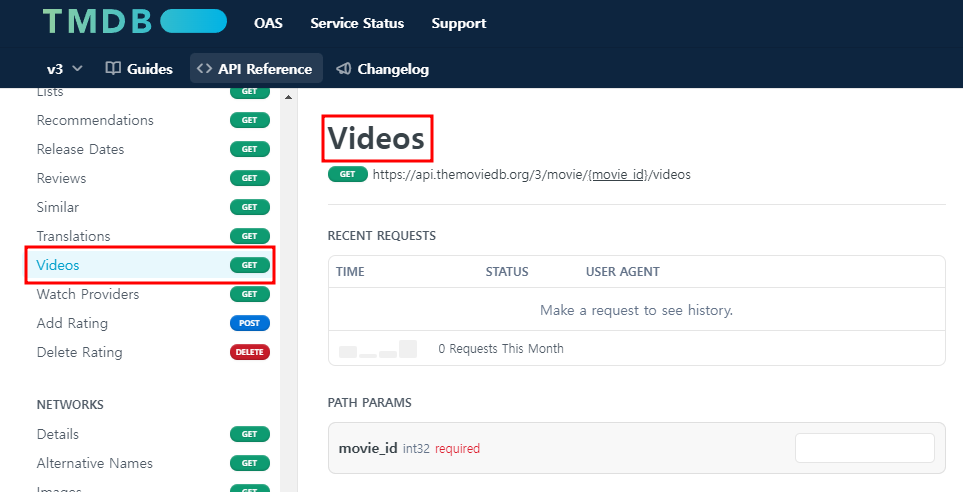Open Alternative Names under Networks
Image resolution: width=963 pixels, height=492 pixels.
coord(153,463)
